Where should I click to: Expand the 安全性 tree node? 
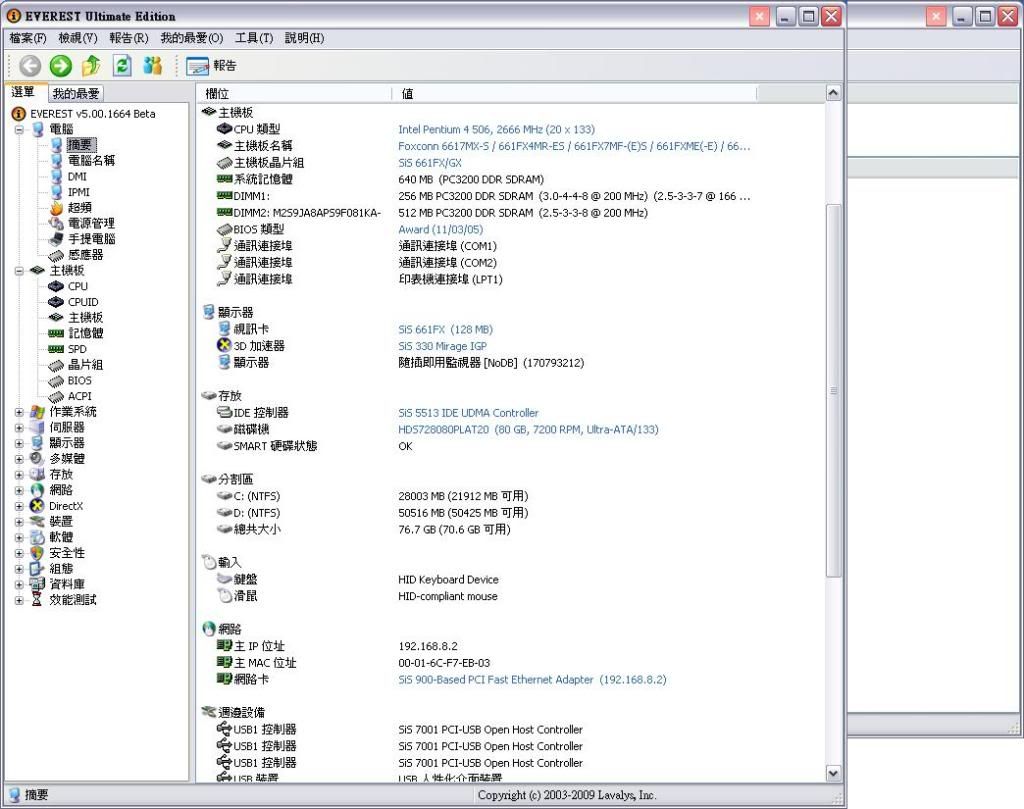[19, 553]
